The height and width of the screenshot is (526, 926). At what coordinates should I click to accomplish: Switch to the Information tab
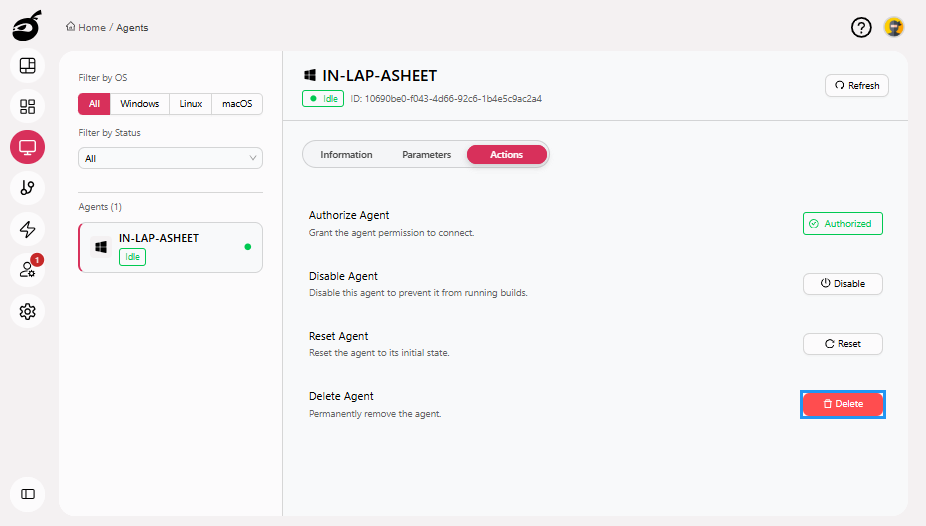(x=346, y=155)
